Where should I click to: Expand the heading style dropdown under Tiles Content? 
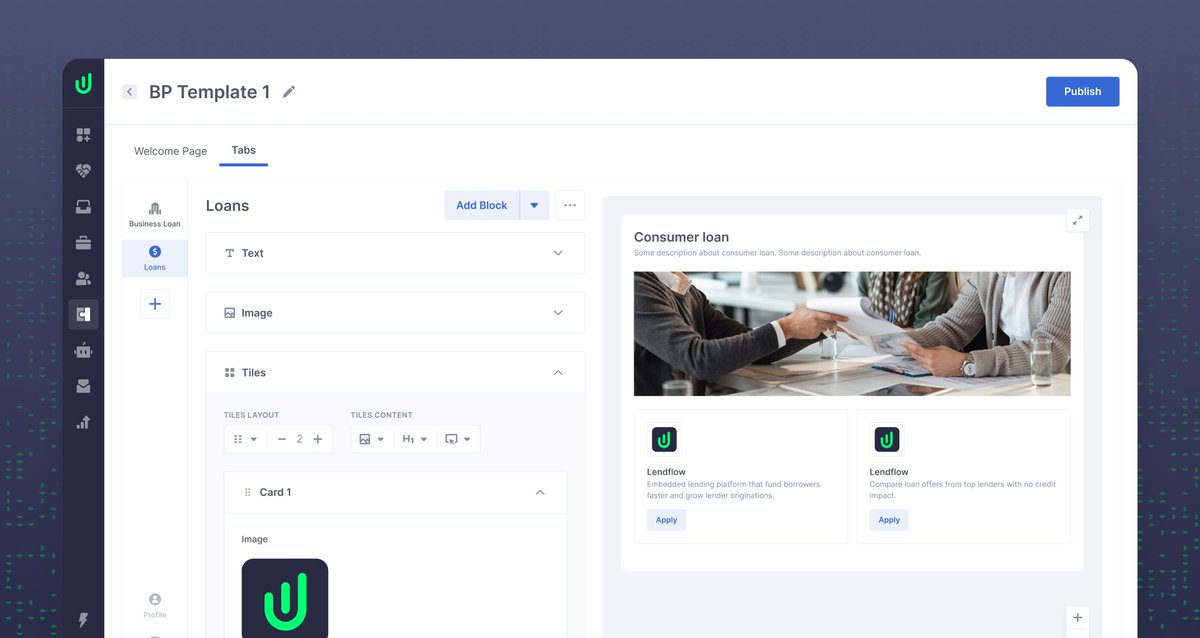click(x=415, y=438)
